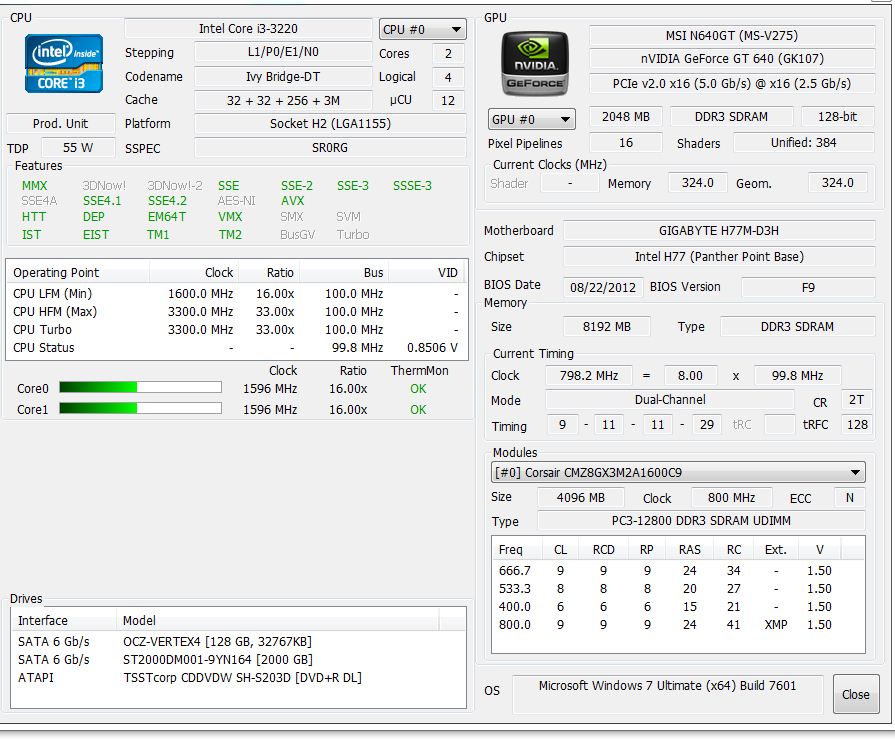Click the GPU Memory clock 324.0 field
This screenshot has height=739, width=895.
pyautogui.click(x=698, y=183)
